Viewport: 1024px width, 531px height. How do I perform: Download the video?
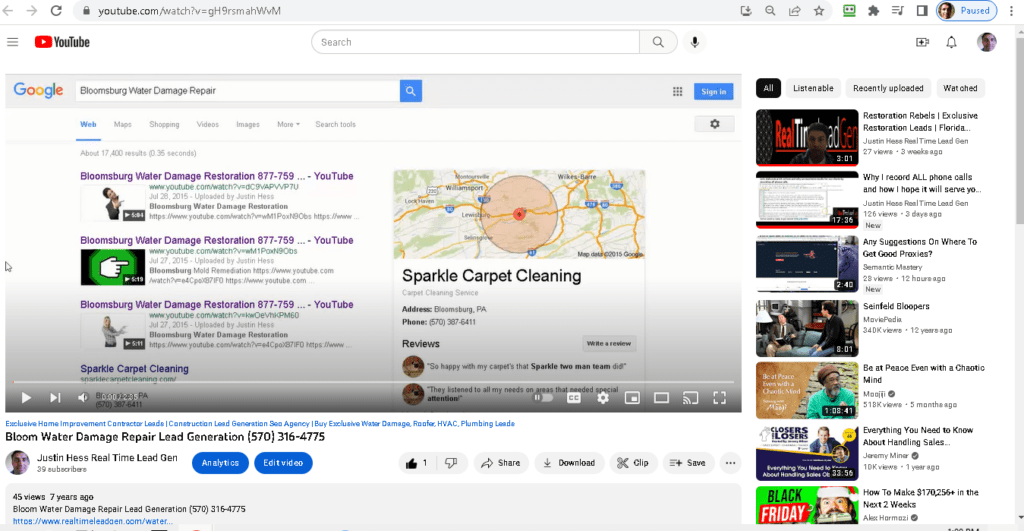pyautogui.click(x=569, y=463)
